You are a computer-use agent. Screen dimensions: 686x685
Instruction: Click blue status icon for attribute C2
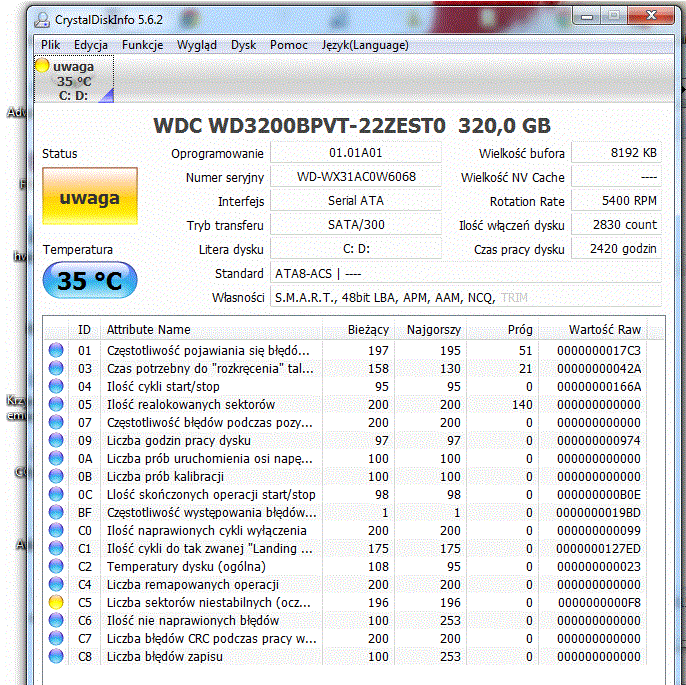56,566
